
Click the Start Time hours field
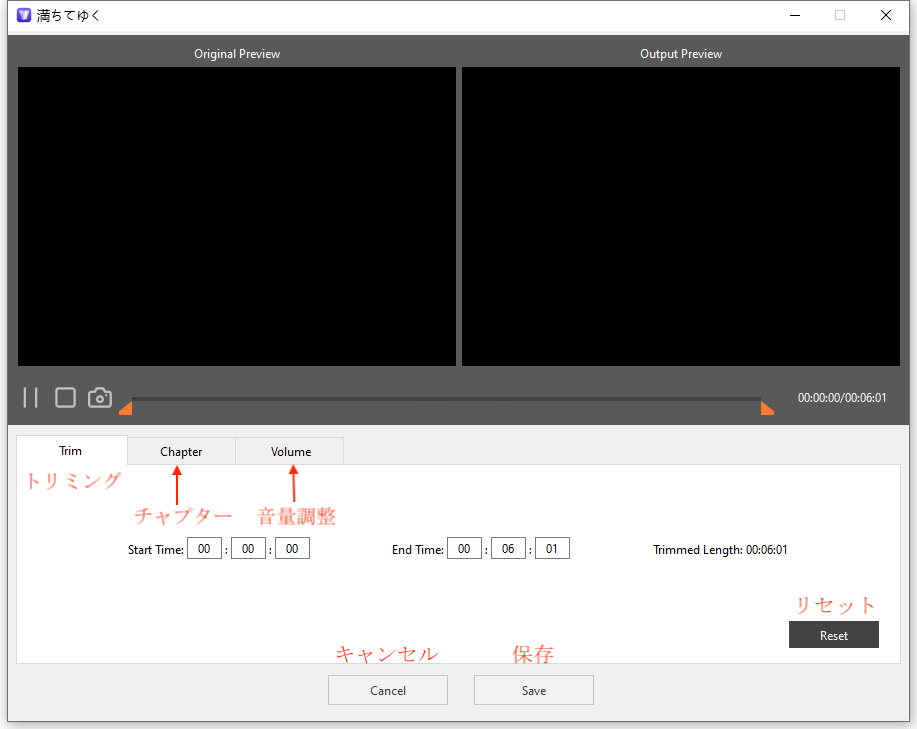click(x=204, y=549)
